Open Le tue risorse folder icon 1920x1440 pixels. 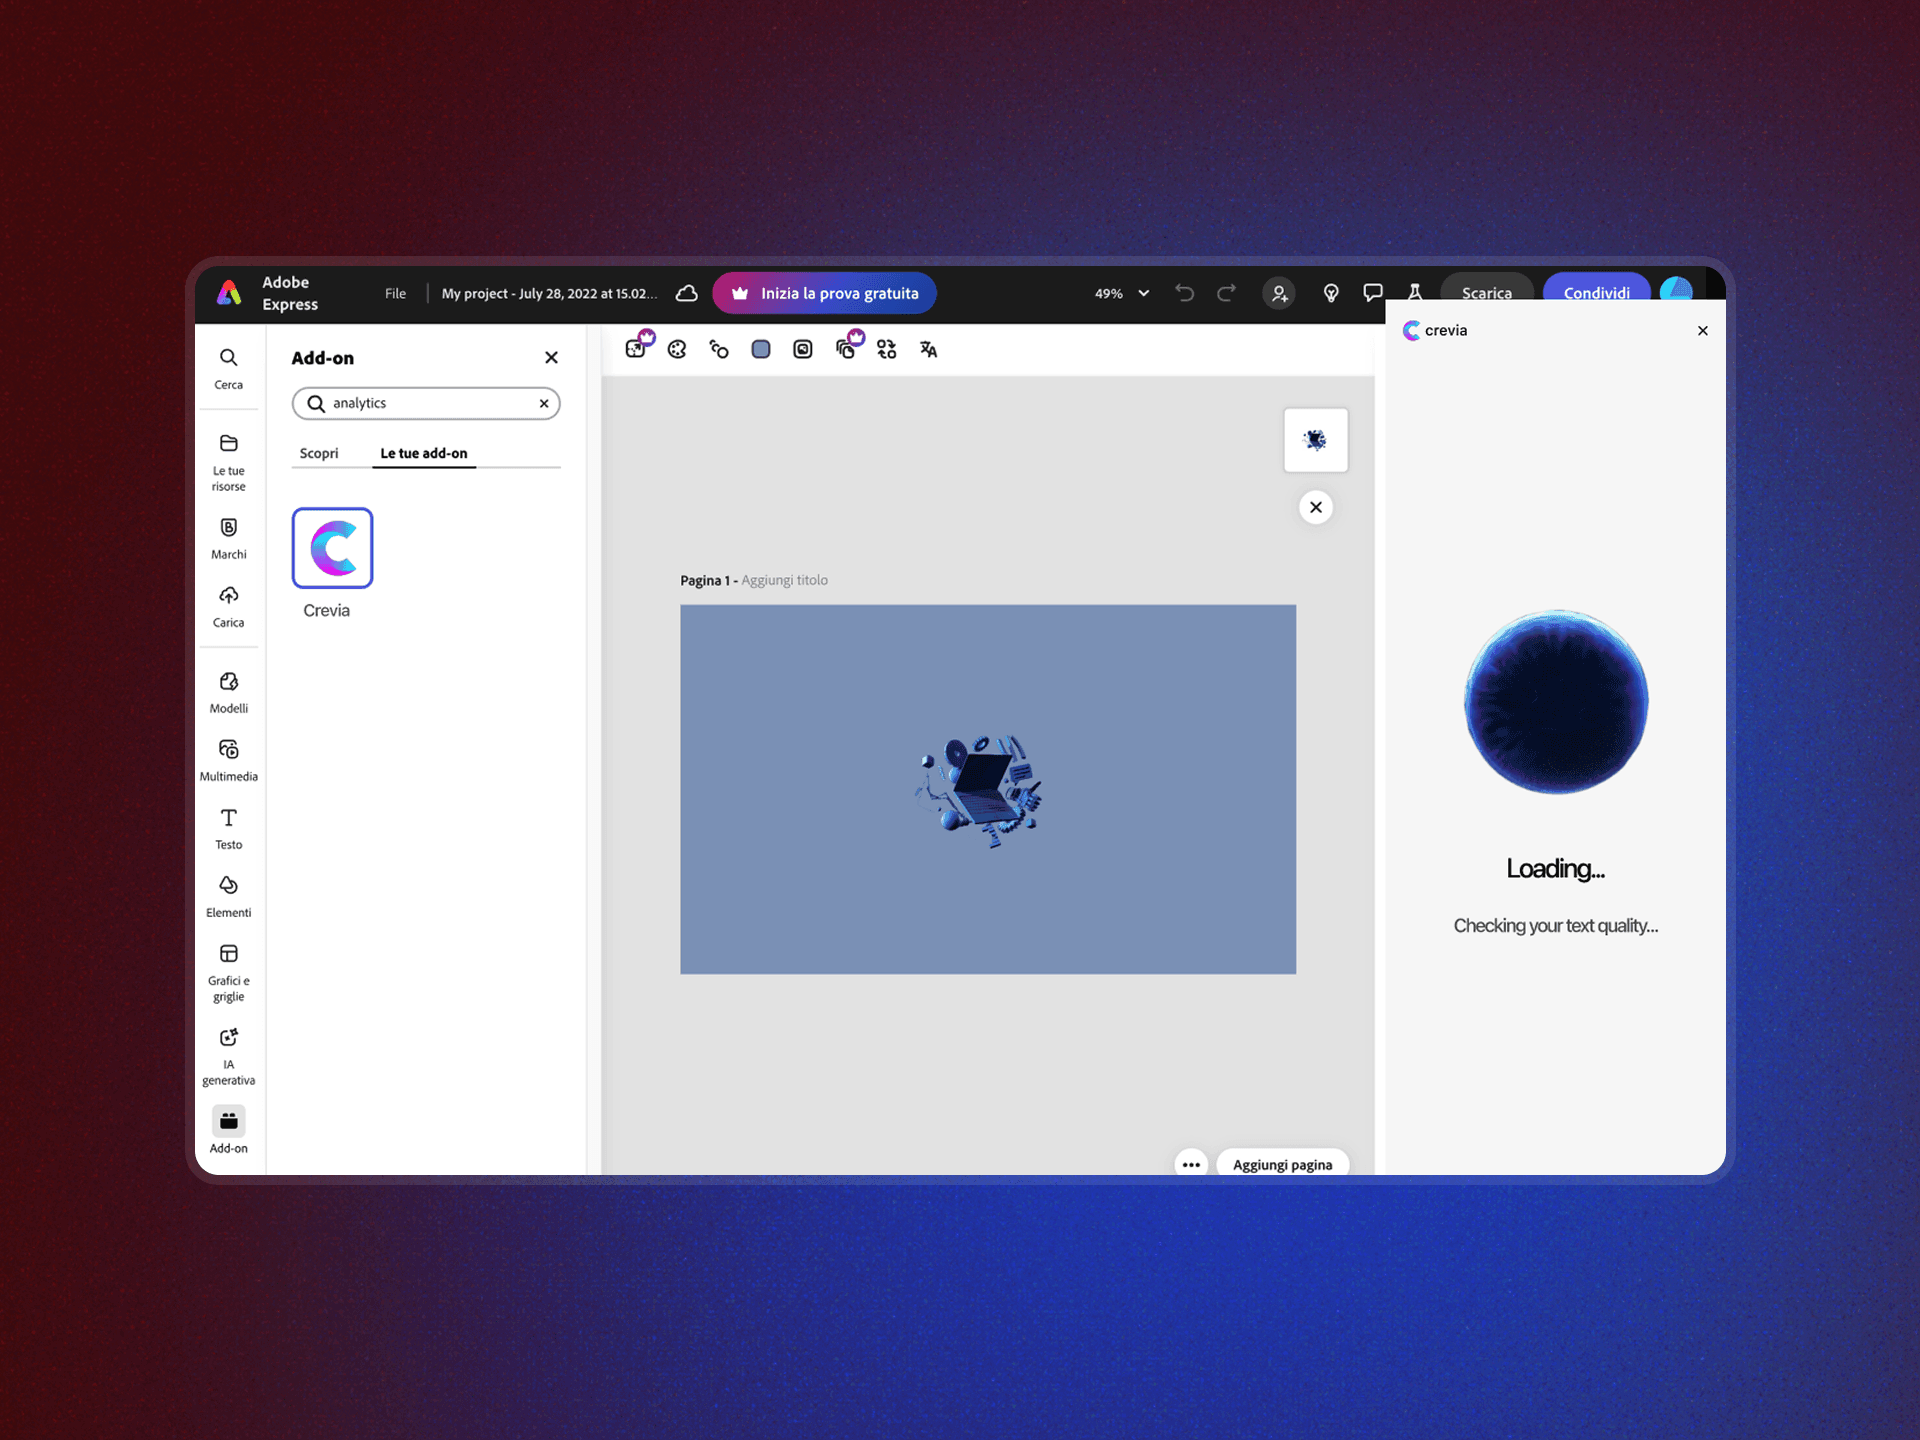228,444
